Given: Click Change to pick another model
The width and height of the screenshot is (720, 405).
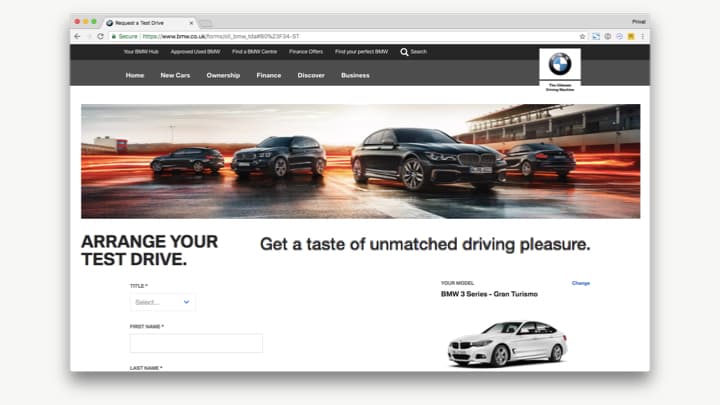Looking at the screenshot, I should (x=580, y=283).
